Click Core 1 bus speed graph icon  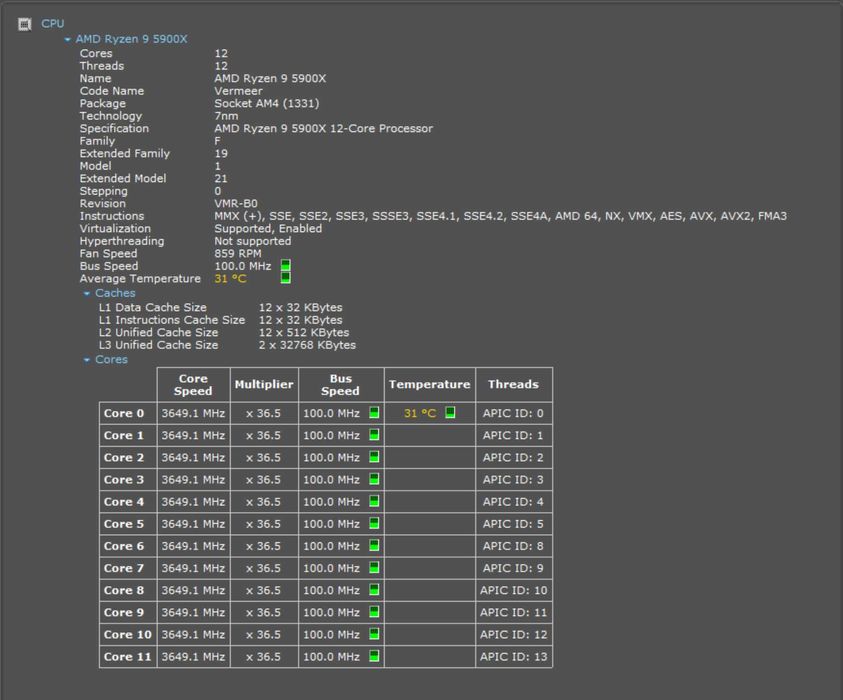pyautogui.click(x=374, y=434)
